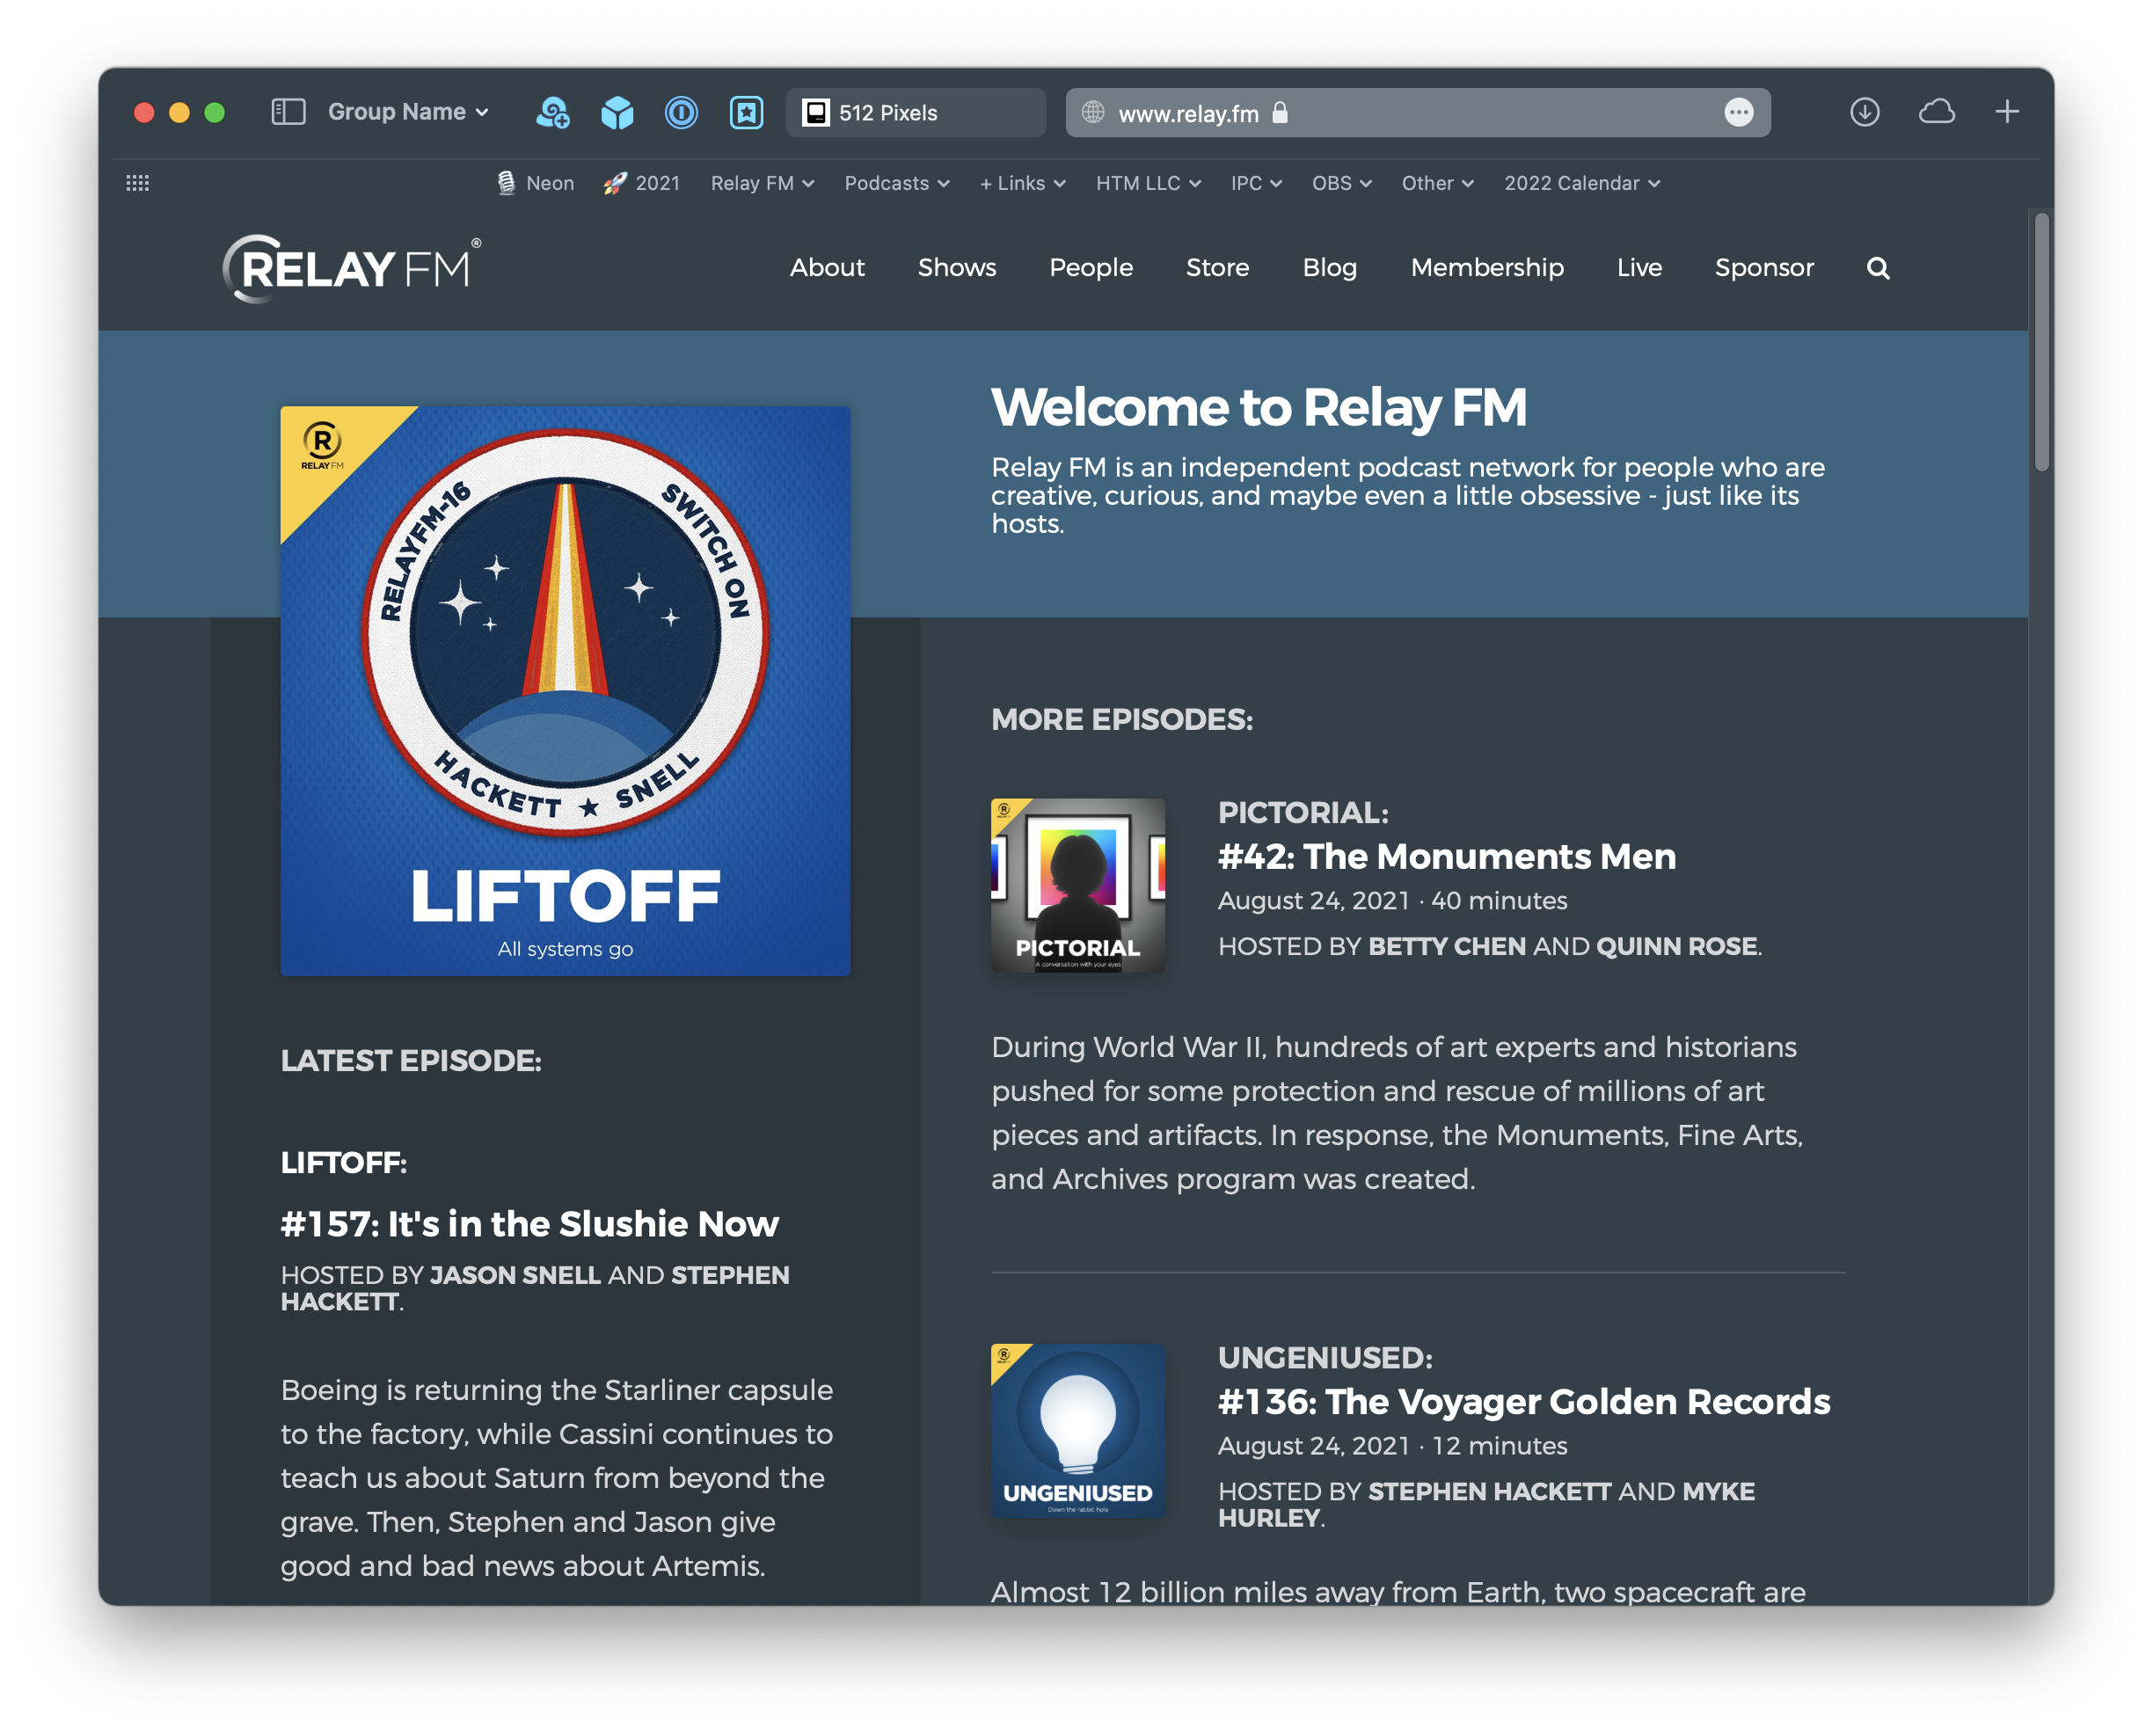
Task: Open the page options ellipsis button
Action: (1738, 112)
